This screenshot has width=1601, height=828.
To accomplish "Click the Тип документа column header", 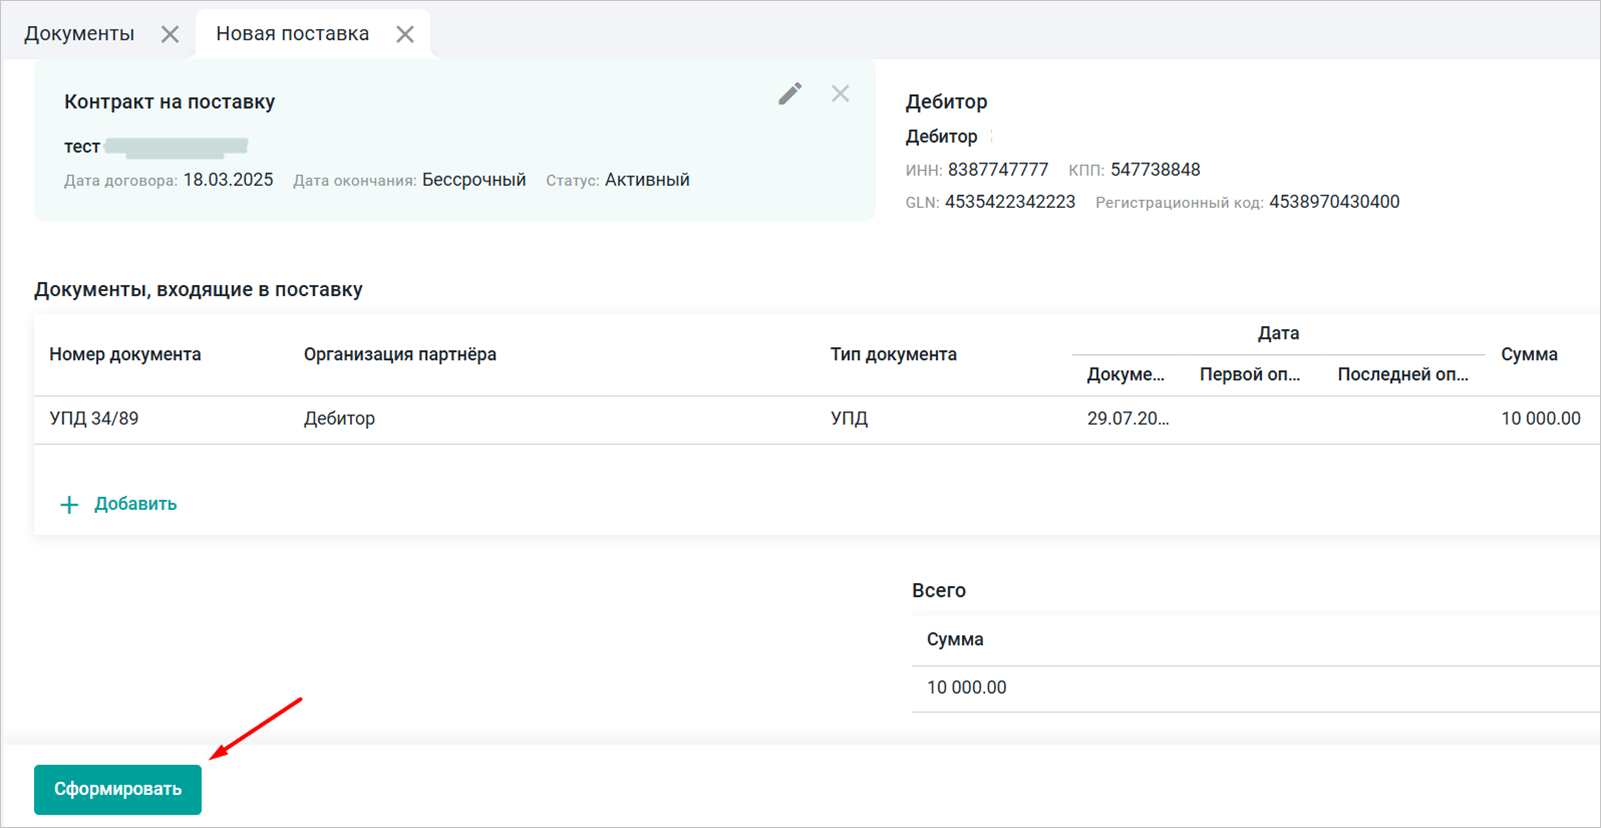I will (x=893, y=354).
